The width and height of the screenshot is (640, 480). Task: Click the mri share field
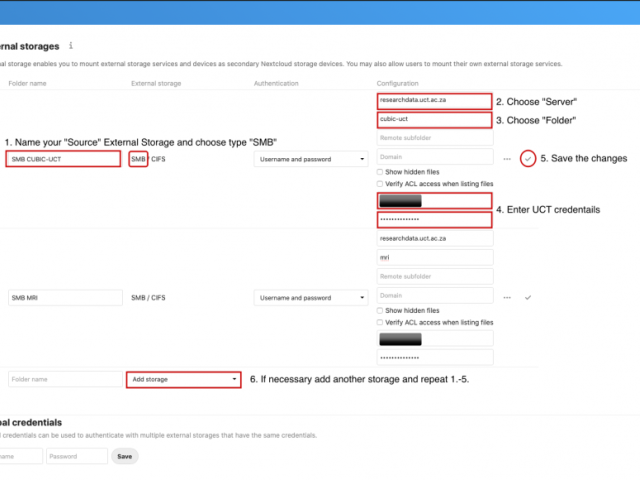[435, 258]
